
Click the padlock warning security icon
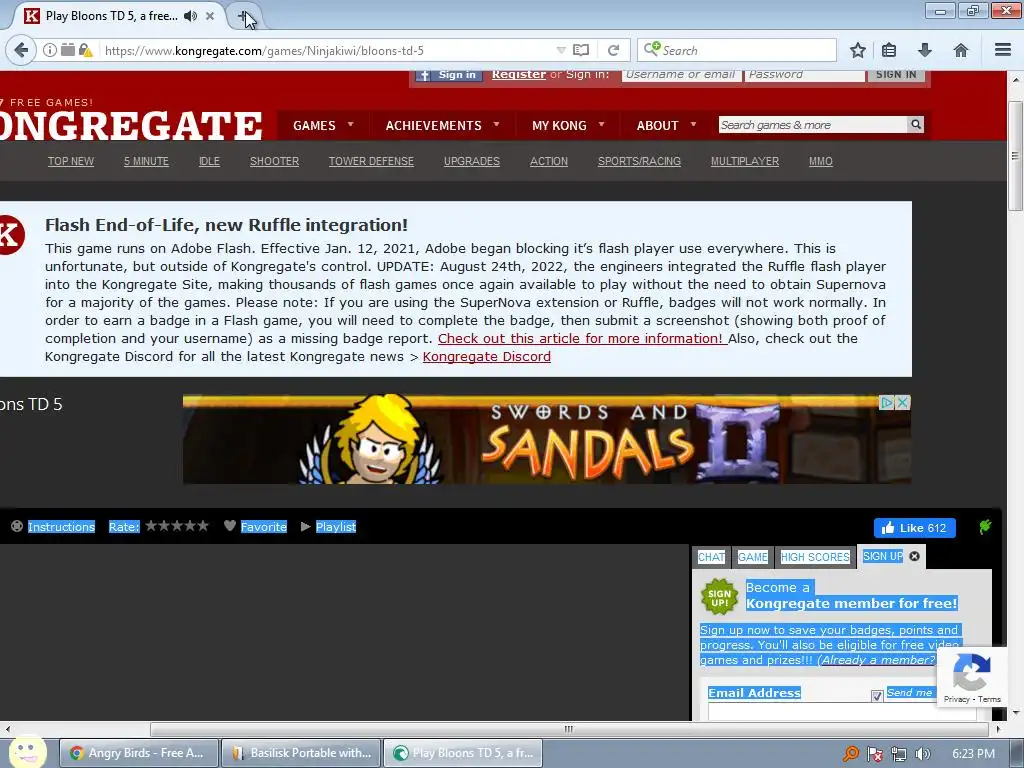[86, 50]
